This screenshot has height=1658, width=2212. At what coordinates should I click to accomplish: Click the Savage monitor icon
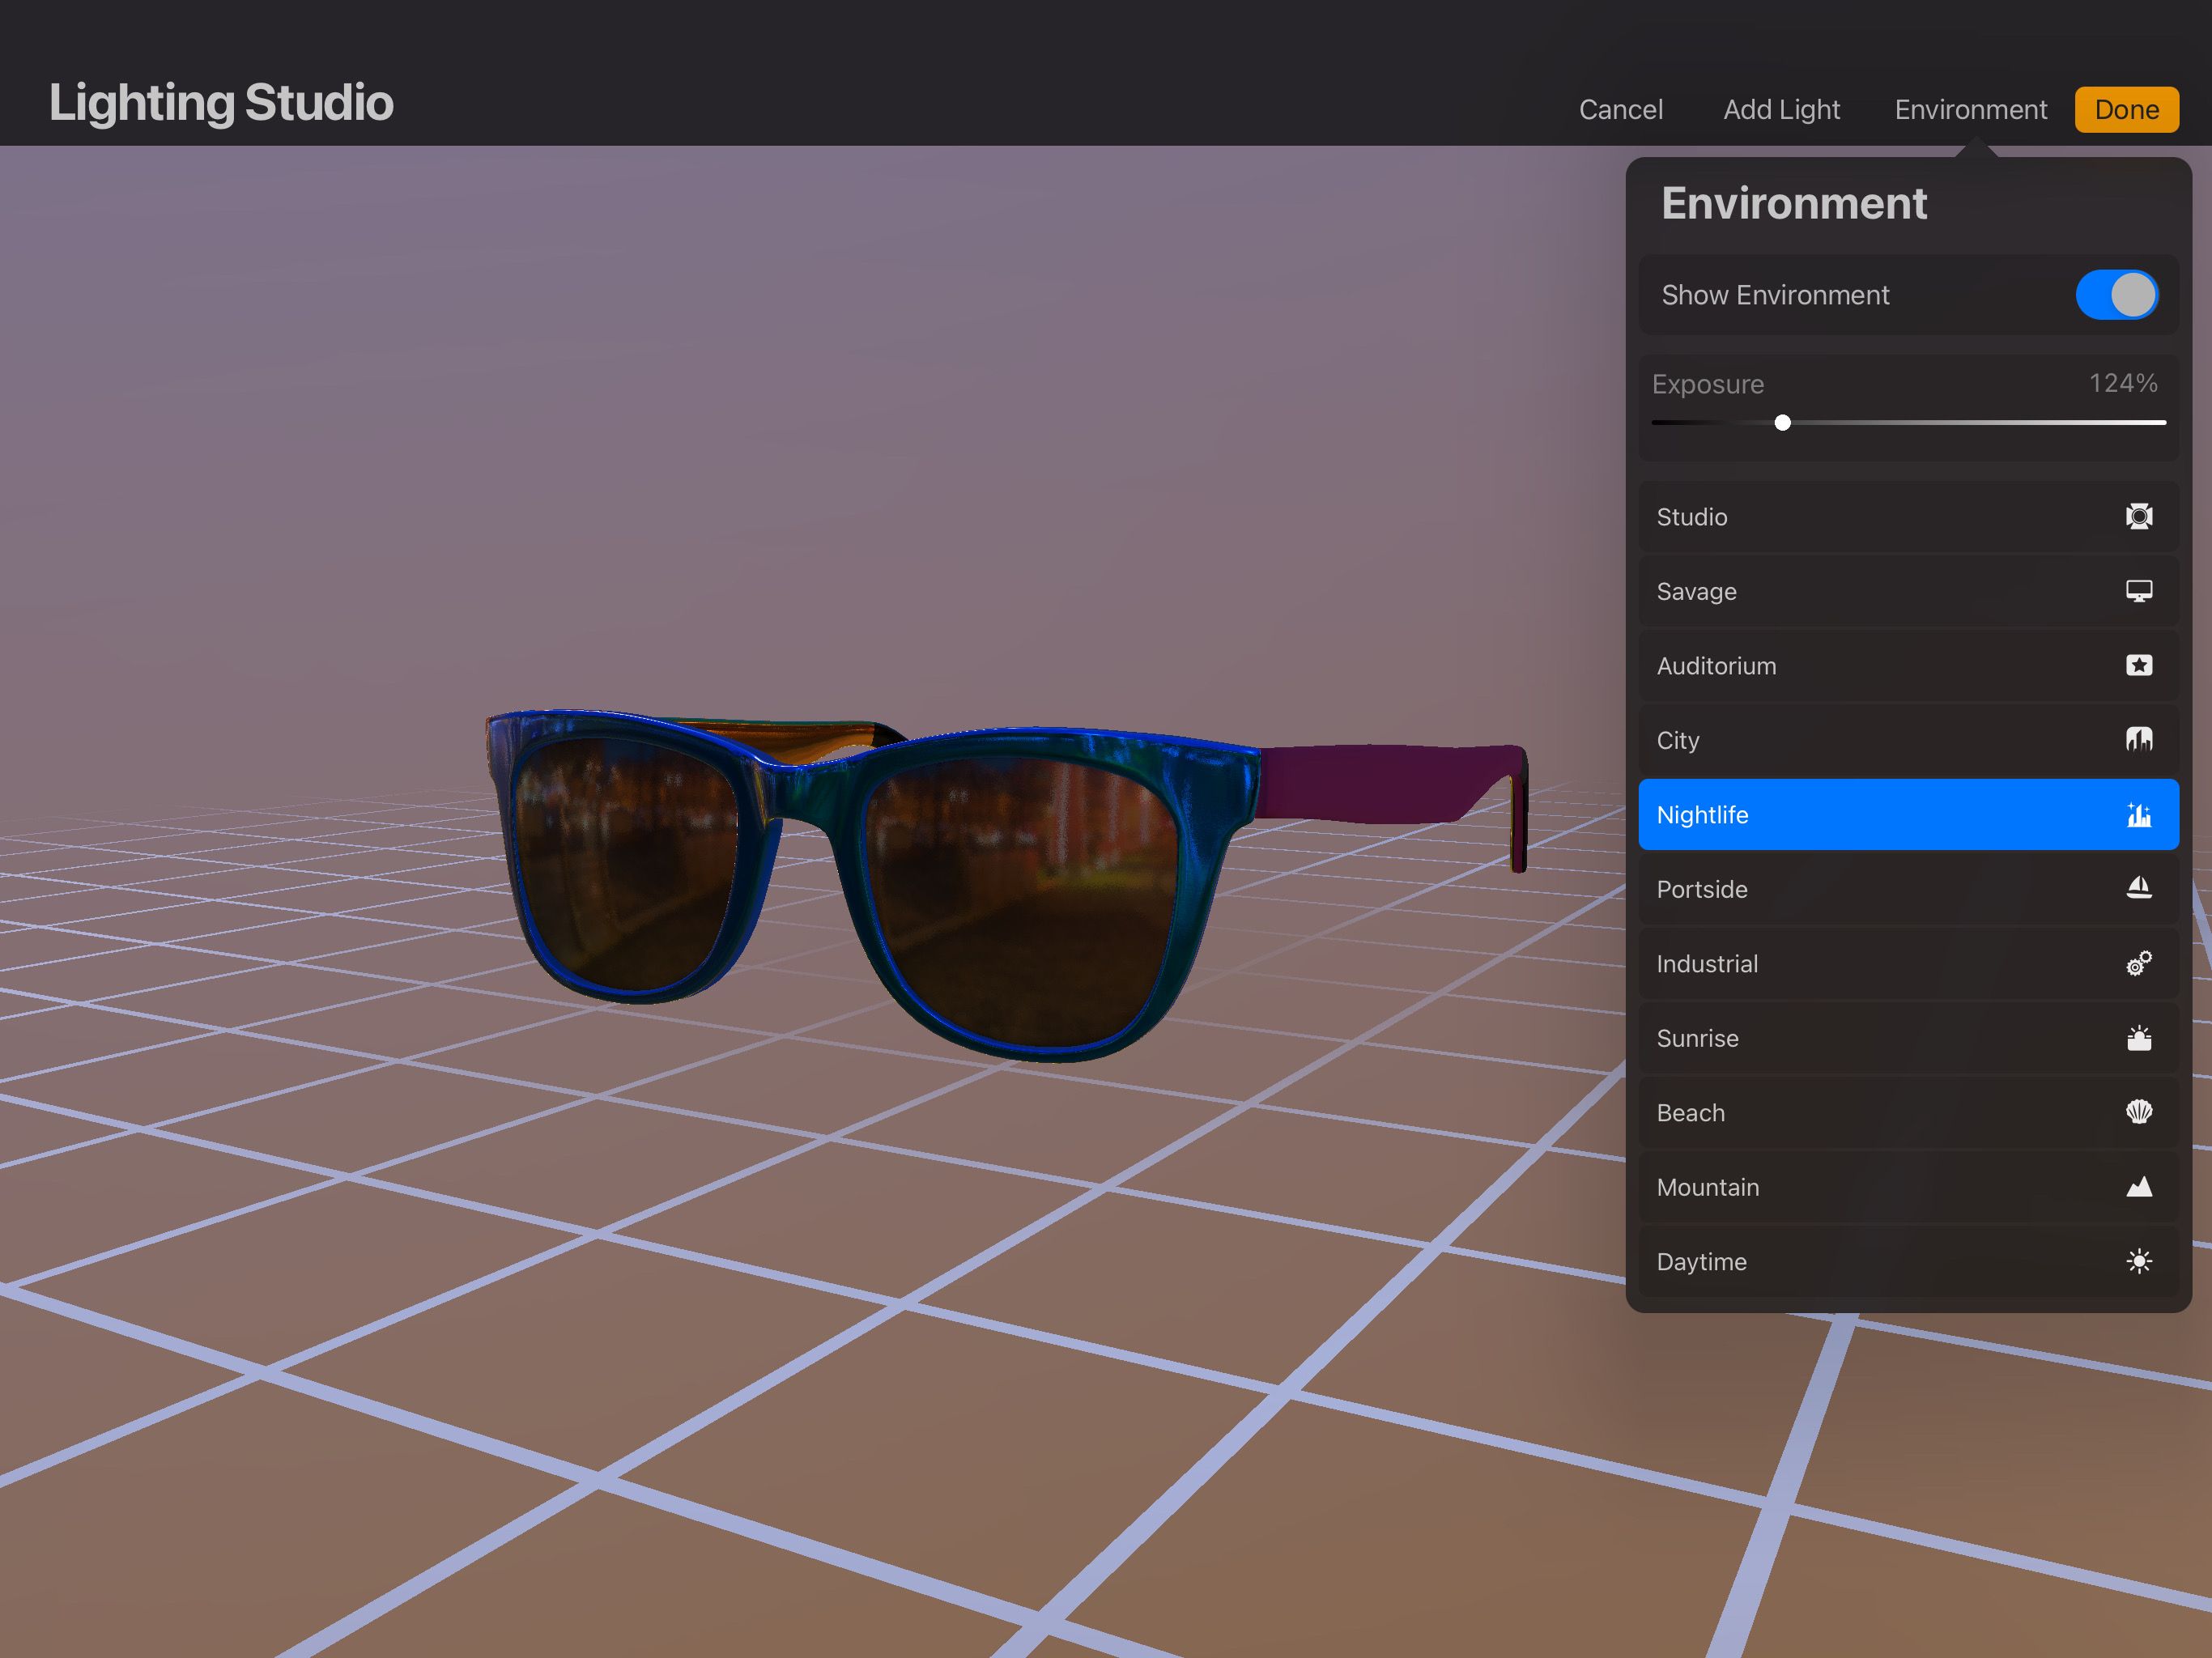[x=2139, y=591]
